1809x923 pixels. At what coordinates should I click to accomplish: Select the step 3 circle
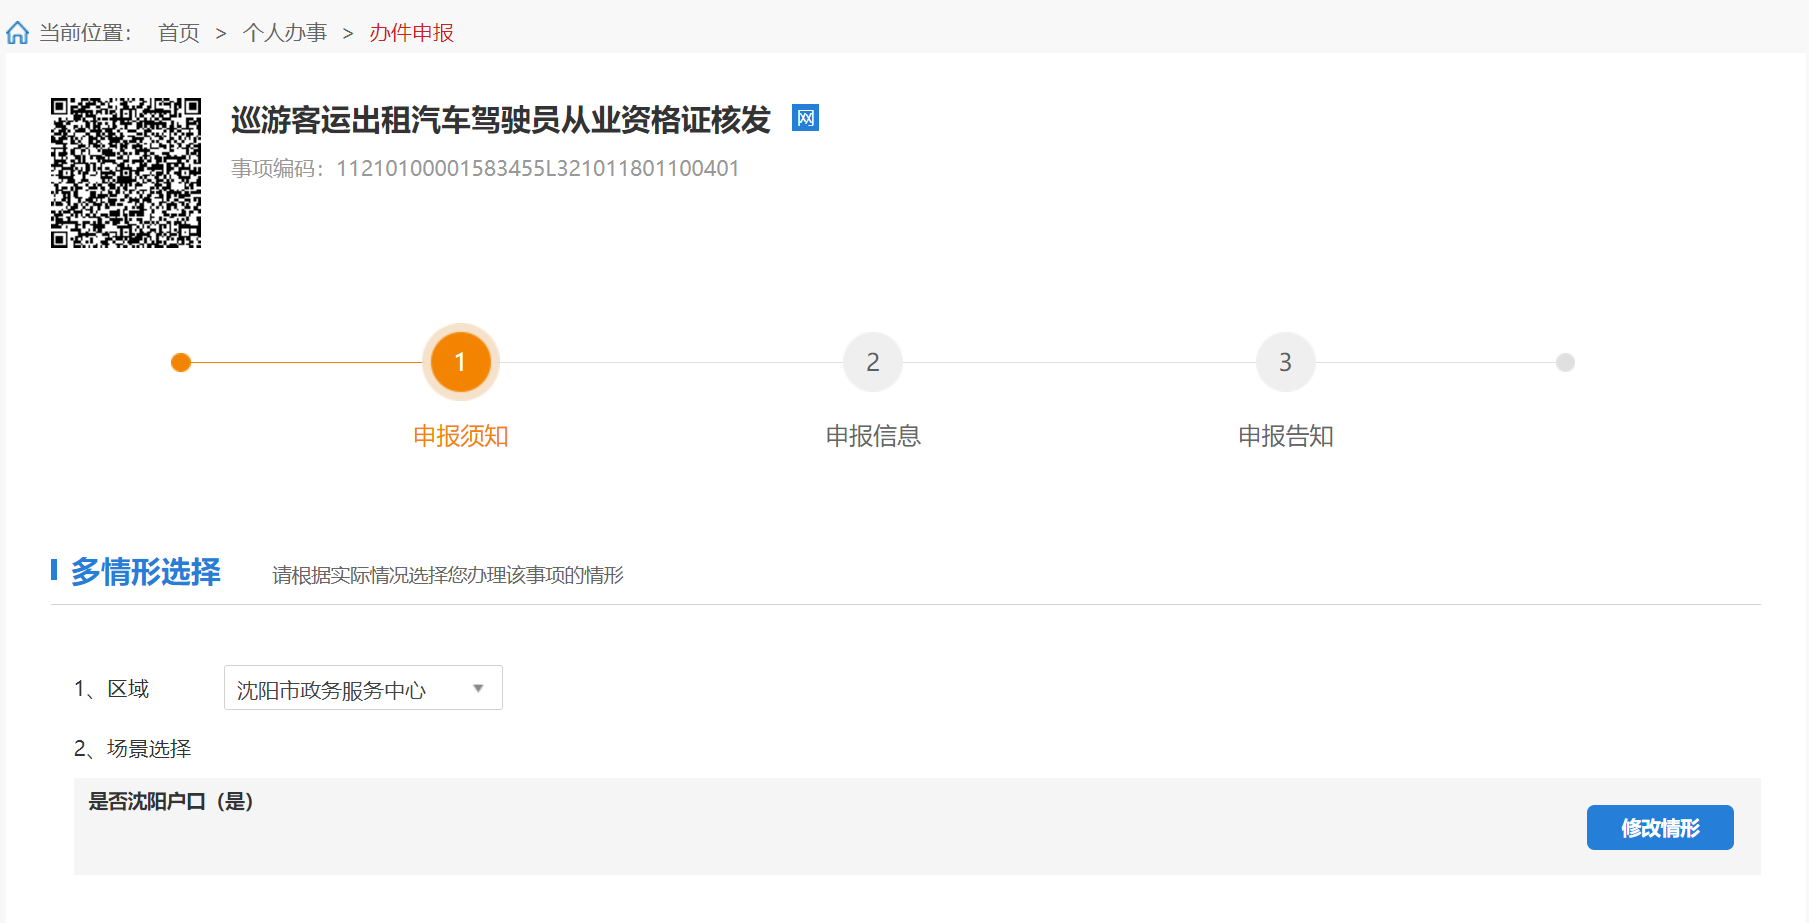coord(1285,362)
